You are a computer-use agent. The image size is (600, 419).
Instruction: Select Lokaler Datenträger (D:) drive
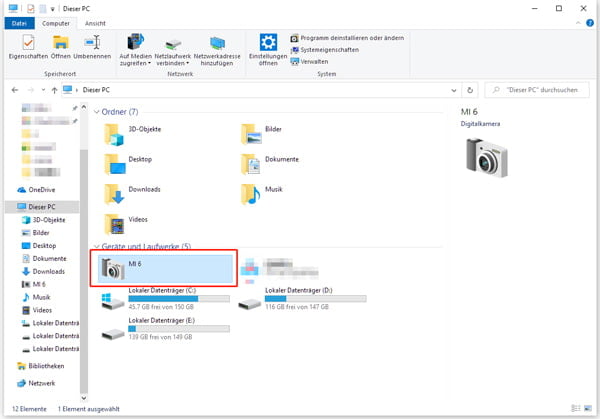point(302,299)
